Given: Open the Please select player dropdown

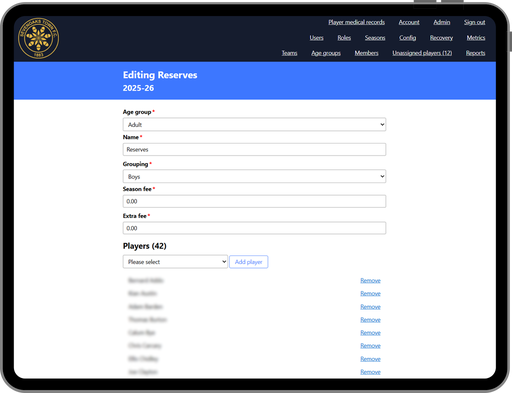Looking at the screenshot, I should (x=175, y=262).
